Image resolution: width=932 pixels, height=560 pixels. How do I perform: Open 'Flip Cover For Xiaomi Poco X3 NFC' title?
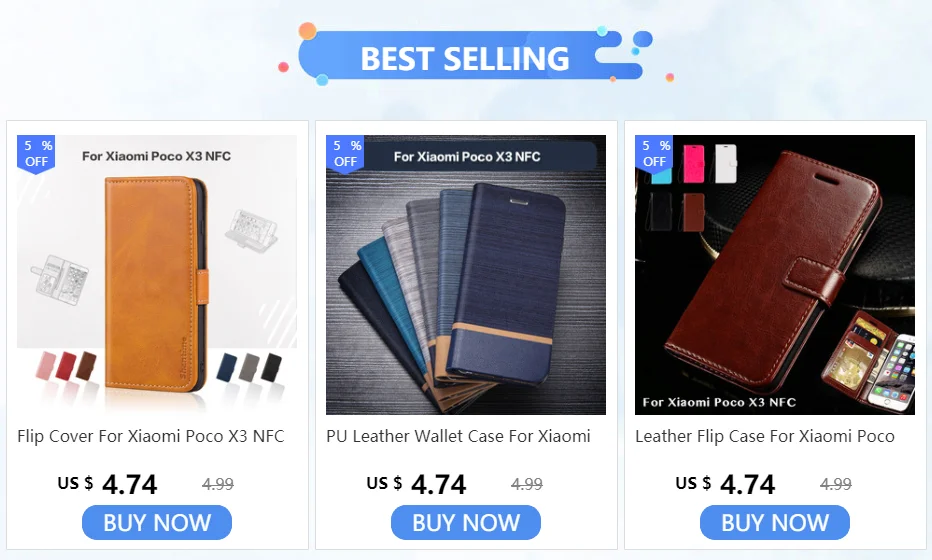(x=151, y=436)
